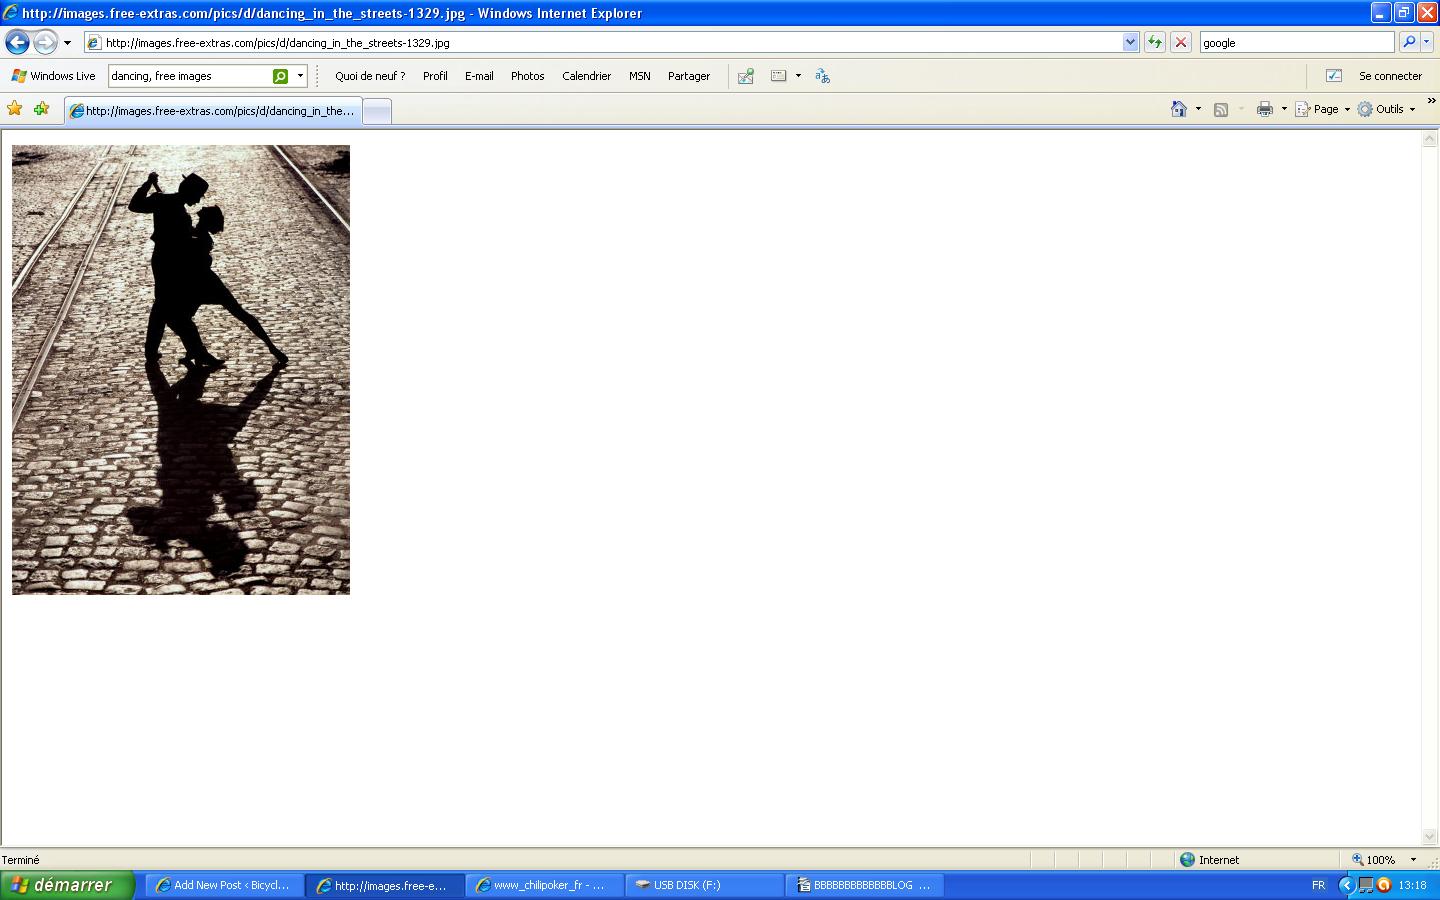Viewport: 1440px width, 900px height.
Task: Click the scrollbar down arrow
Action: (1430, 837)
